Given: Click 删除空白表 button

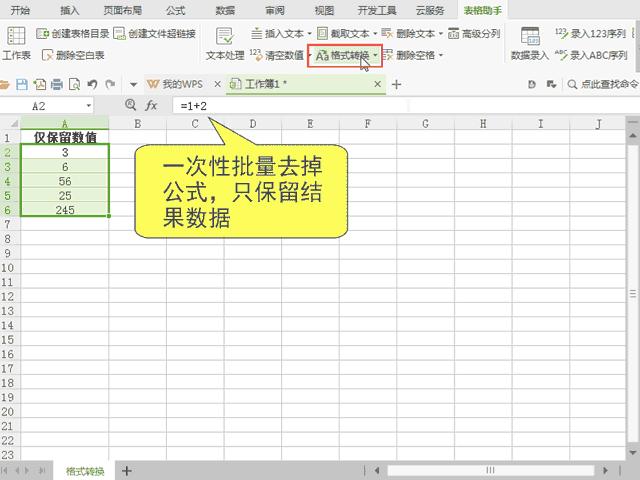Looking at the screenshot, I should coord(73,55).
